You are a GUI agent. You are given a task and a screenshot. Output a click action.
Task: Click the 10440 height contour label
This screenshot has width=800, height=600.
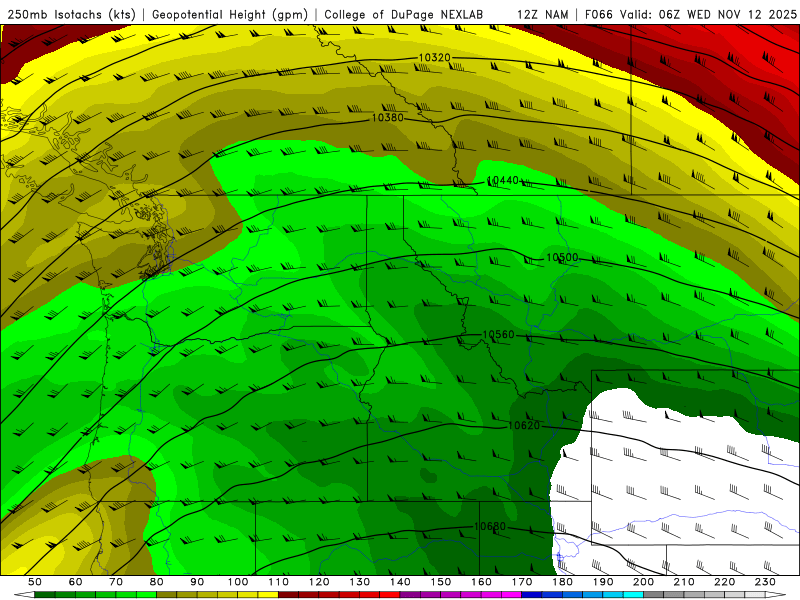point(503,181)
